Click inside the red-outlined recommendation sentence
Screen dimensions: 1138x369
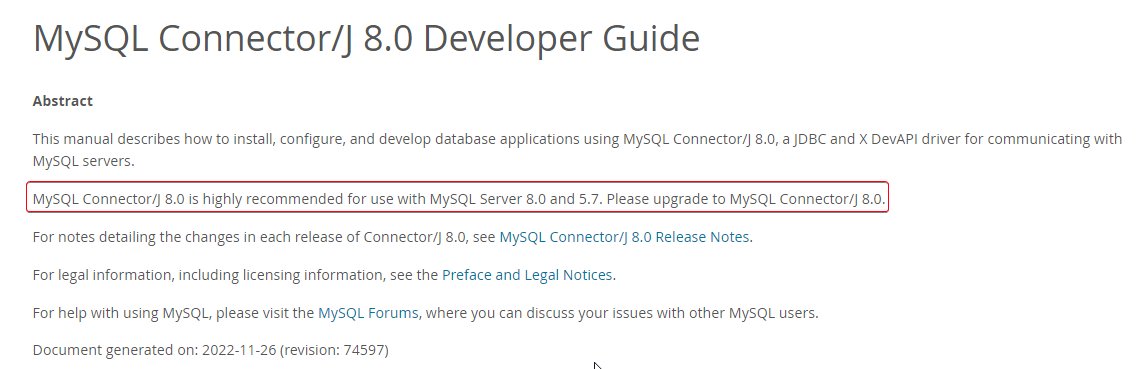click(x=457, y=198)
